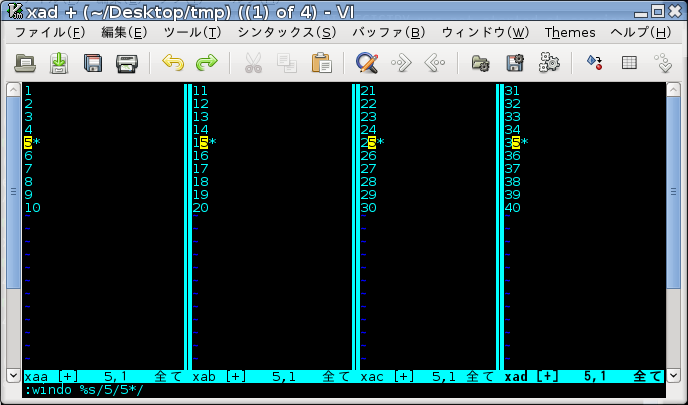Click the yellow Undo arrow
Viewport: 688px width, 405px height.
pyautogui.click(x=173, y=63)
